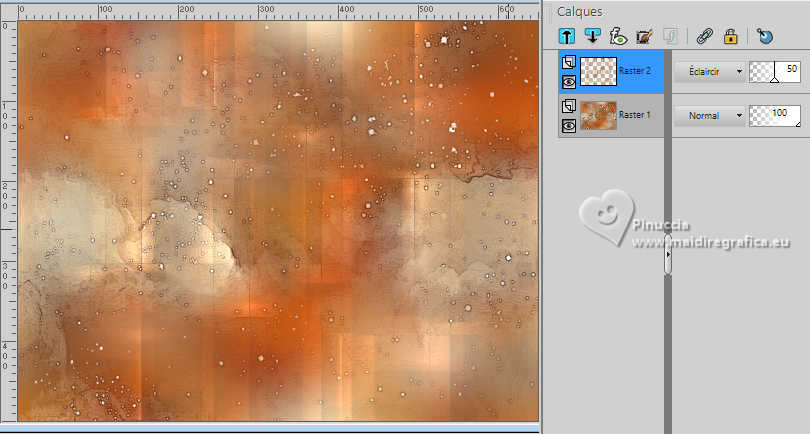
Task: Toggle the lock transparency padlock icon
Action: pyautogui.click(x=730, y=36)
